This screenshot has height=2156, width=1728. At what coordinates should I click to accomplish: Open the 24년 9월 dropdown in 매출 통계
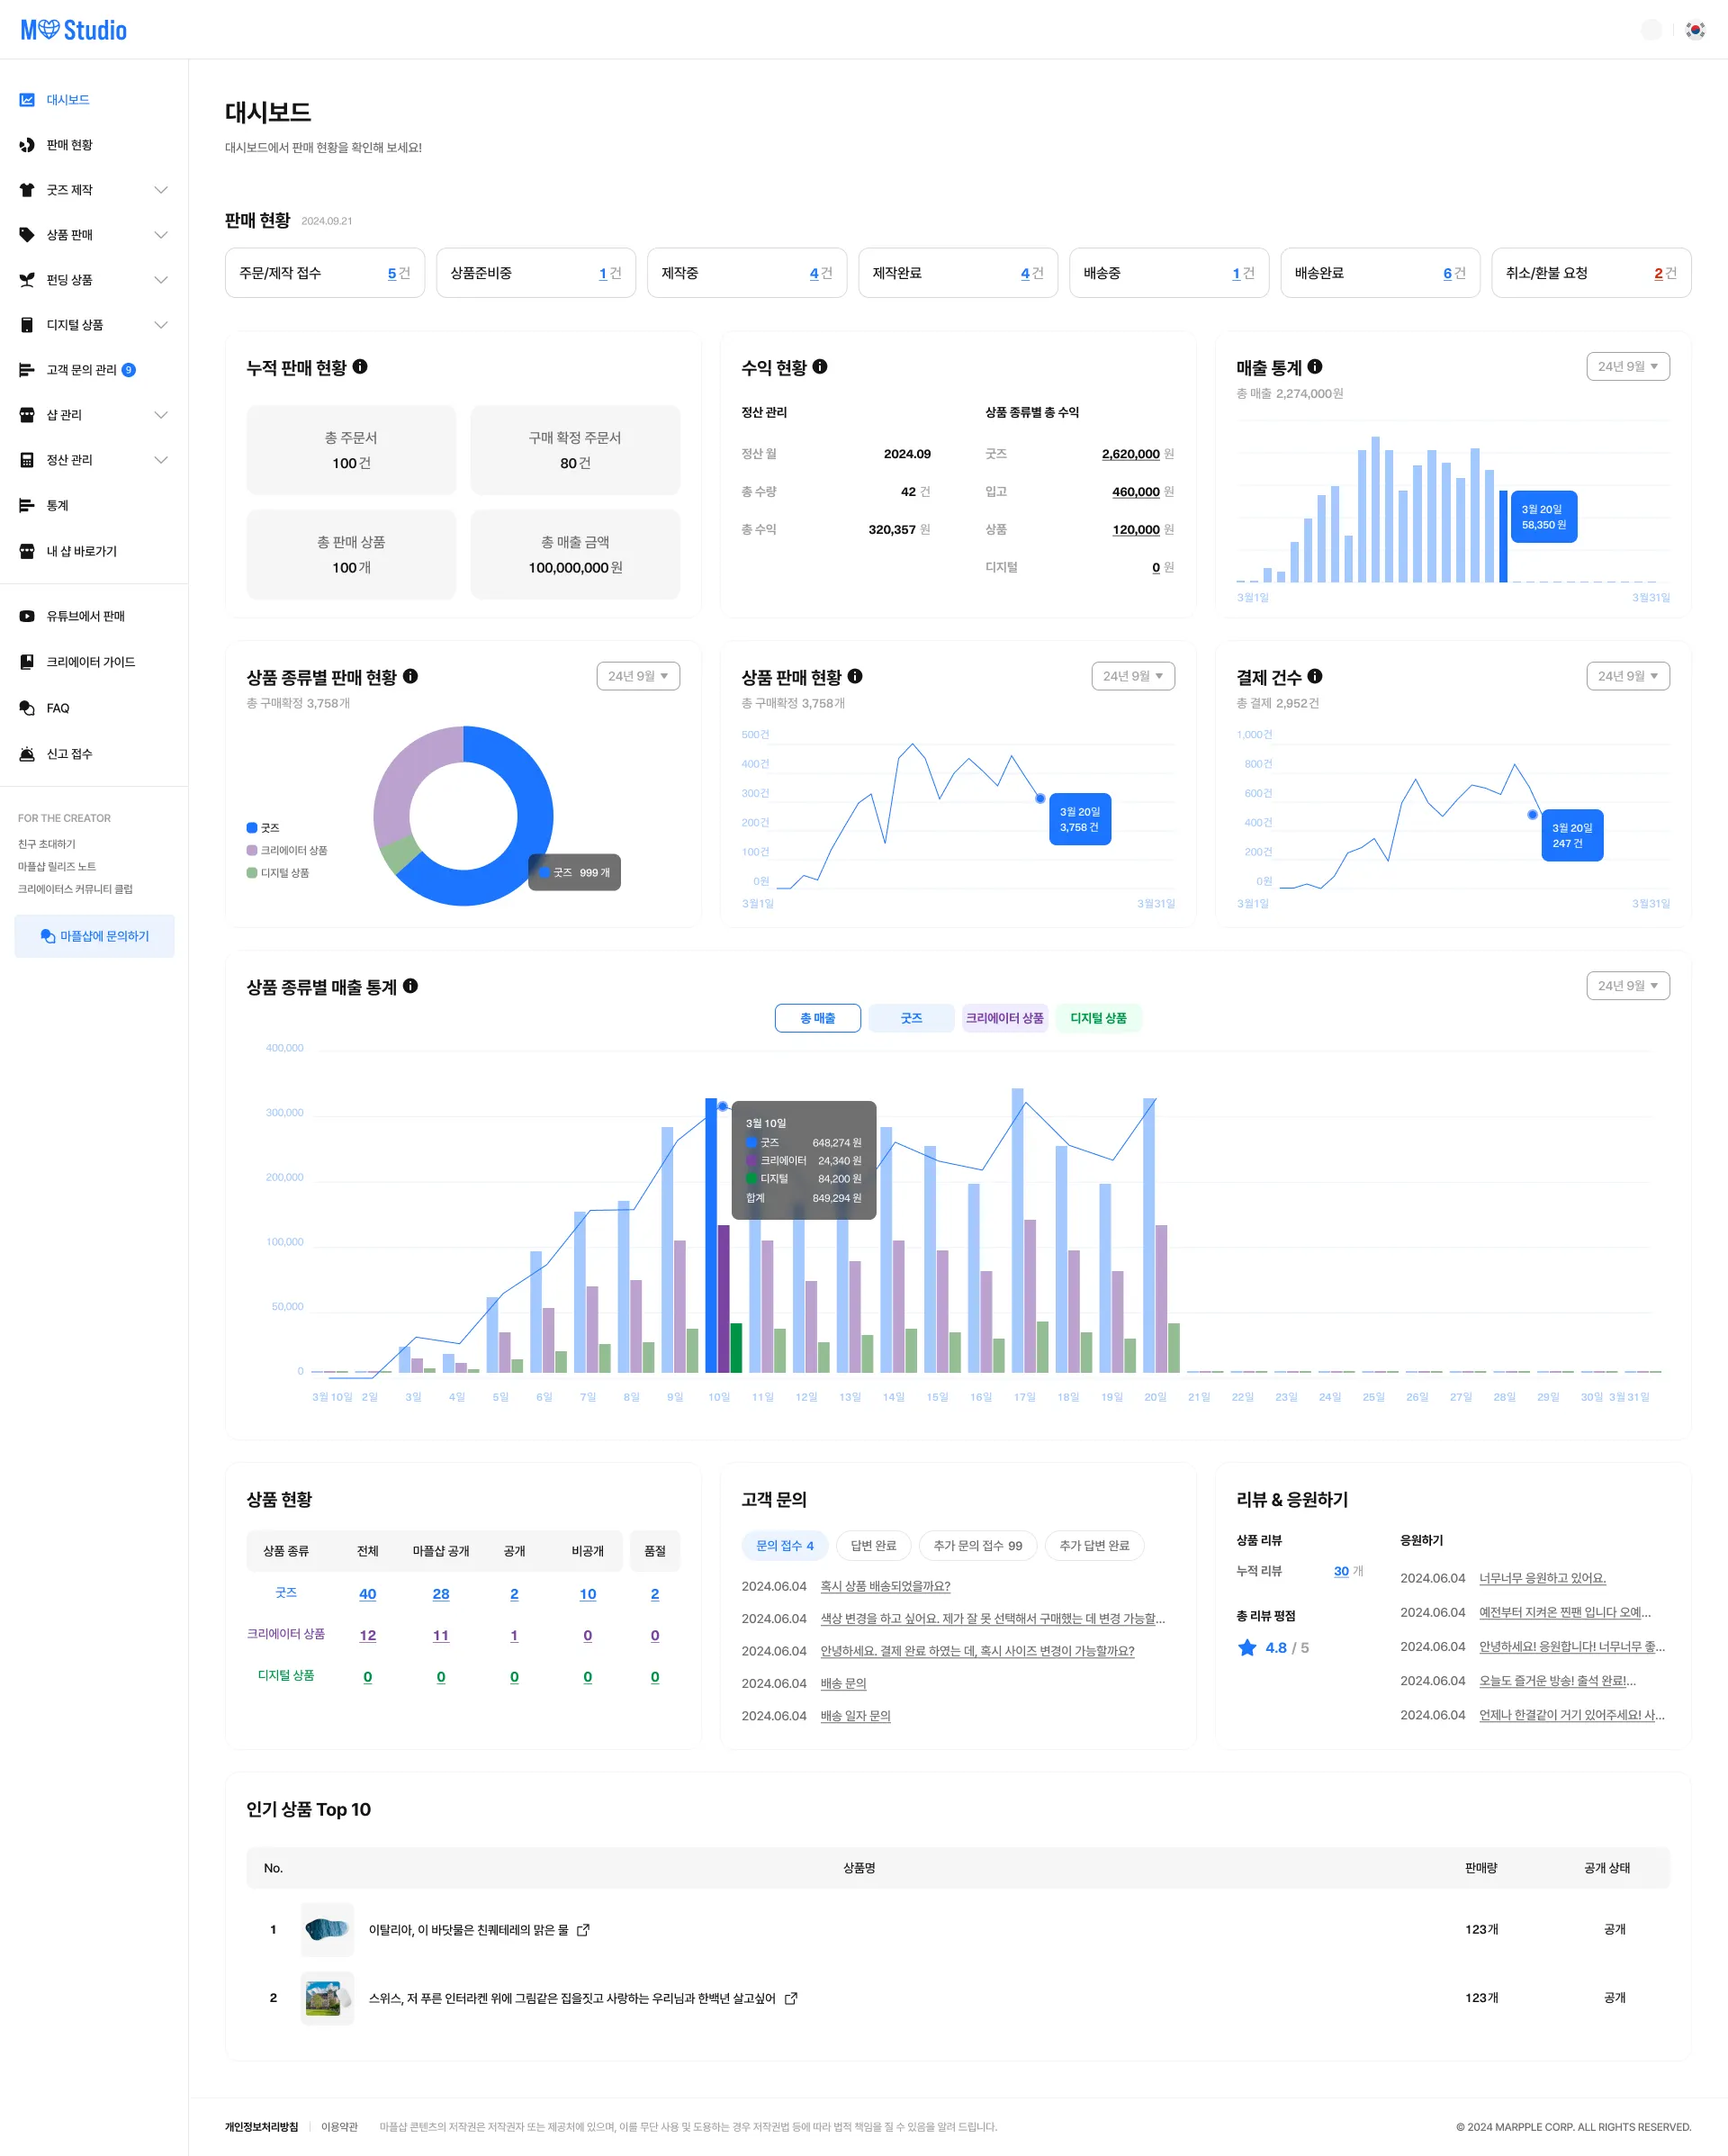1627,367
